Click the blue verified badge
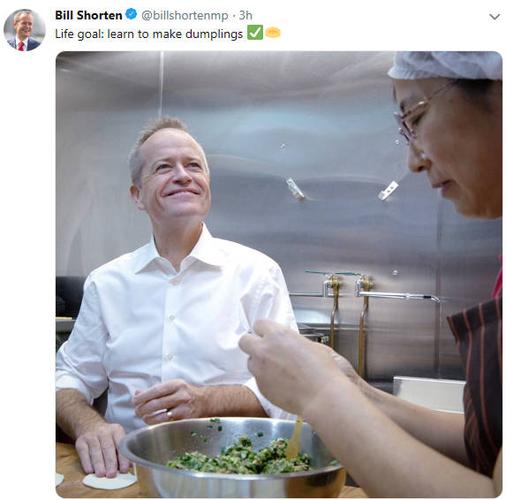 coord(131,14)
